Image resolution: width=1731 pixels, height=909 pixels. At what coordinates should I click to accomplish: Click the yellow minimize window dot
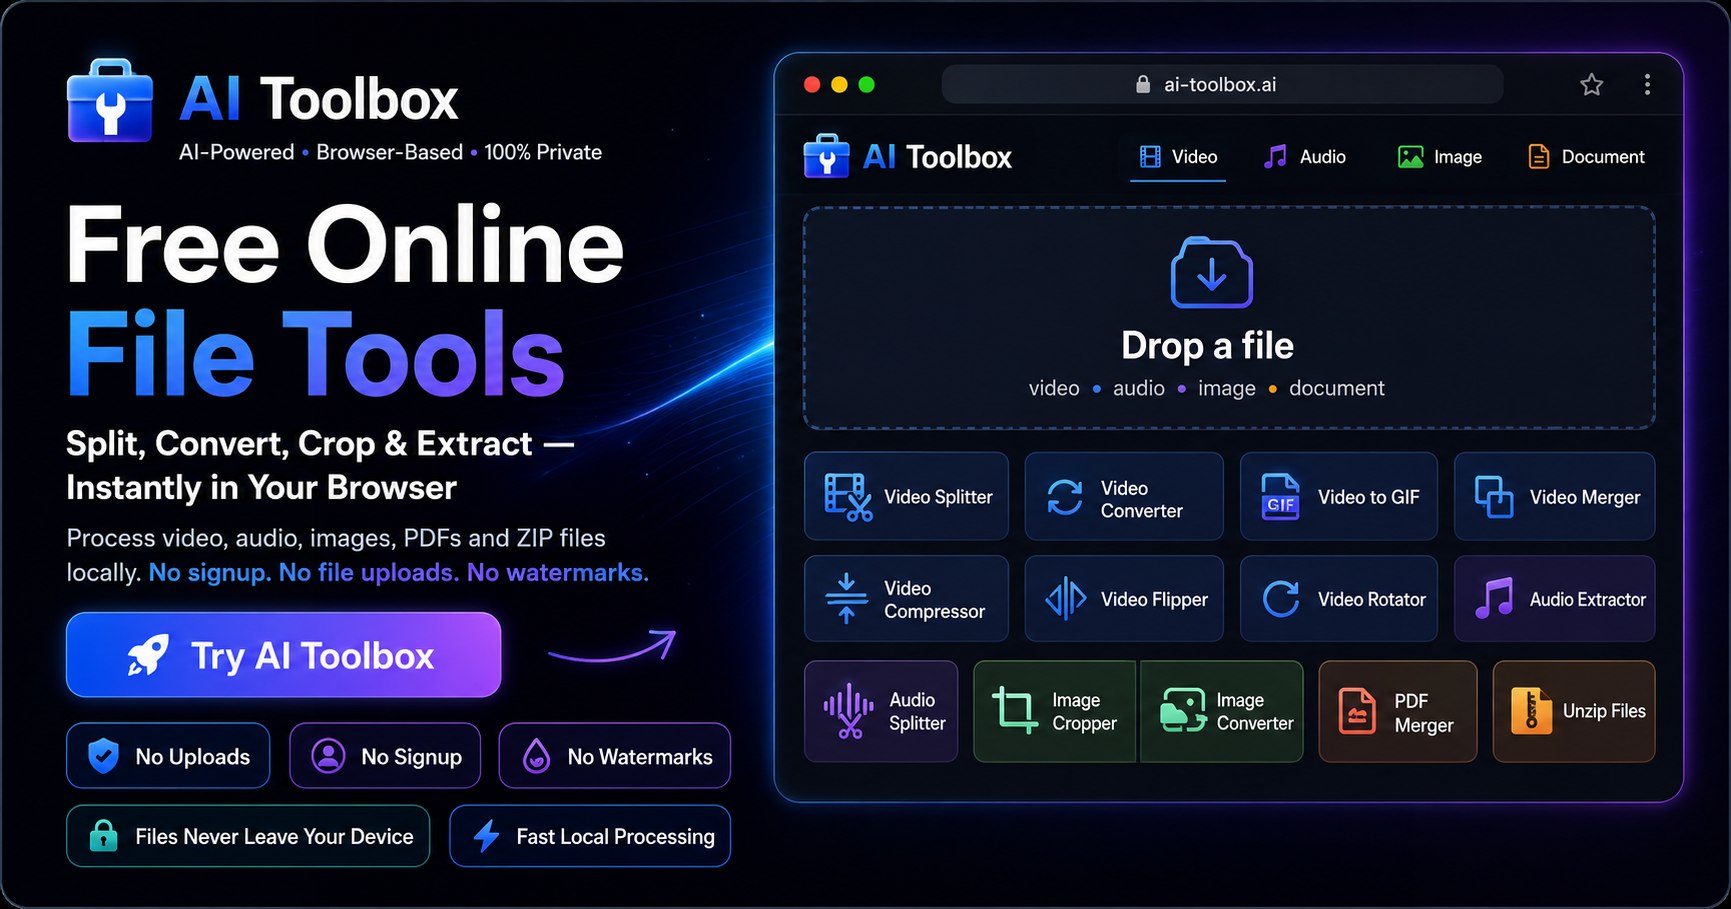click(839, 85)
